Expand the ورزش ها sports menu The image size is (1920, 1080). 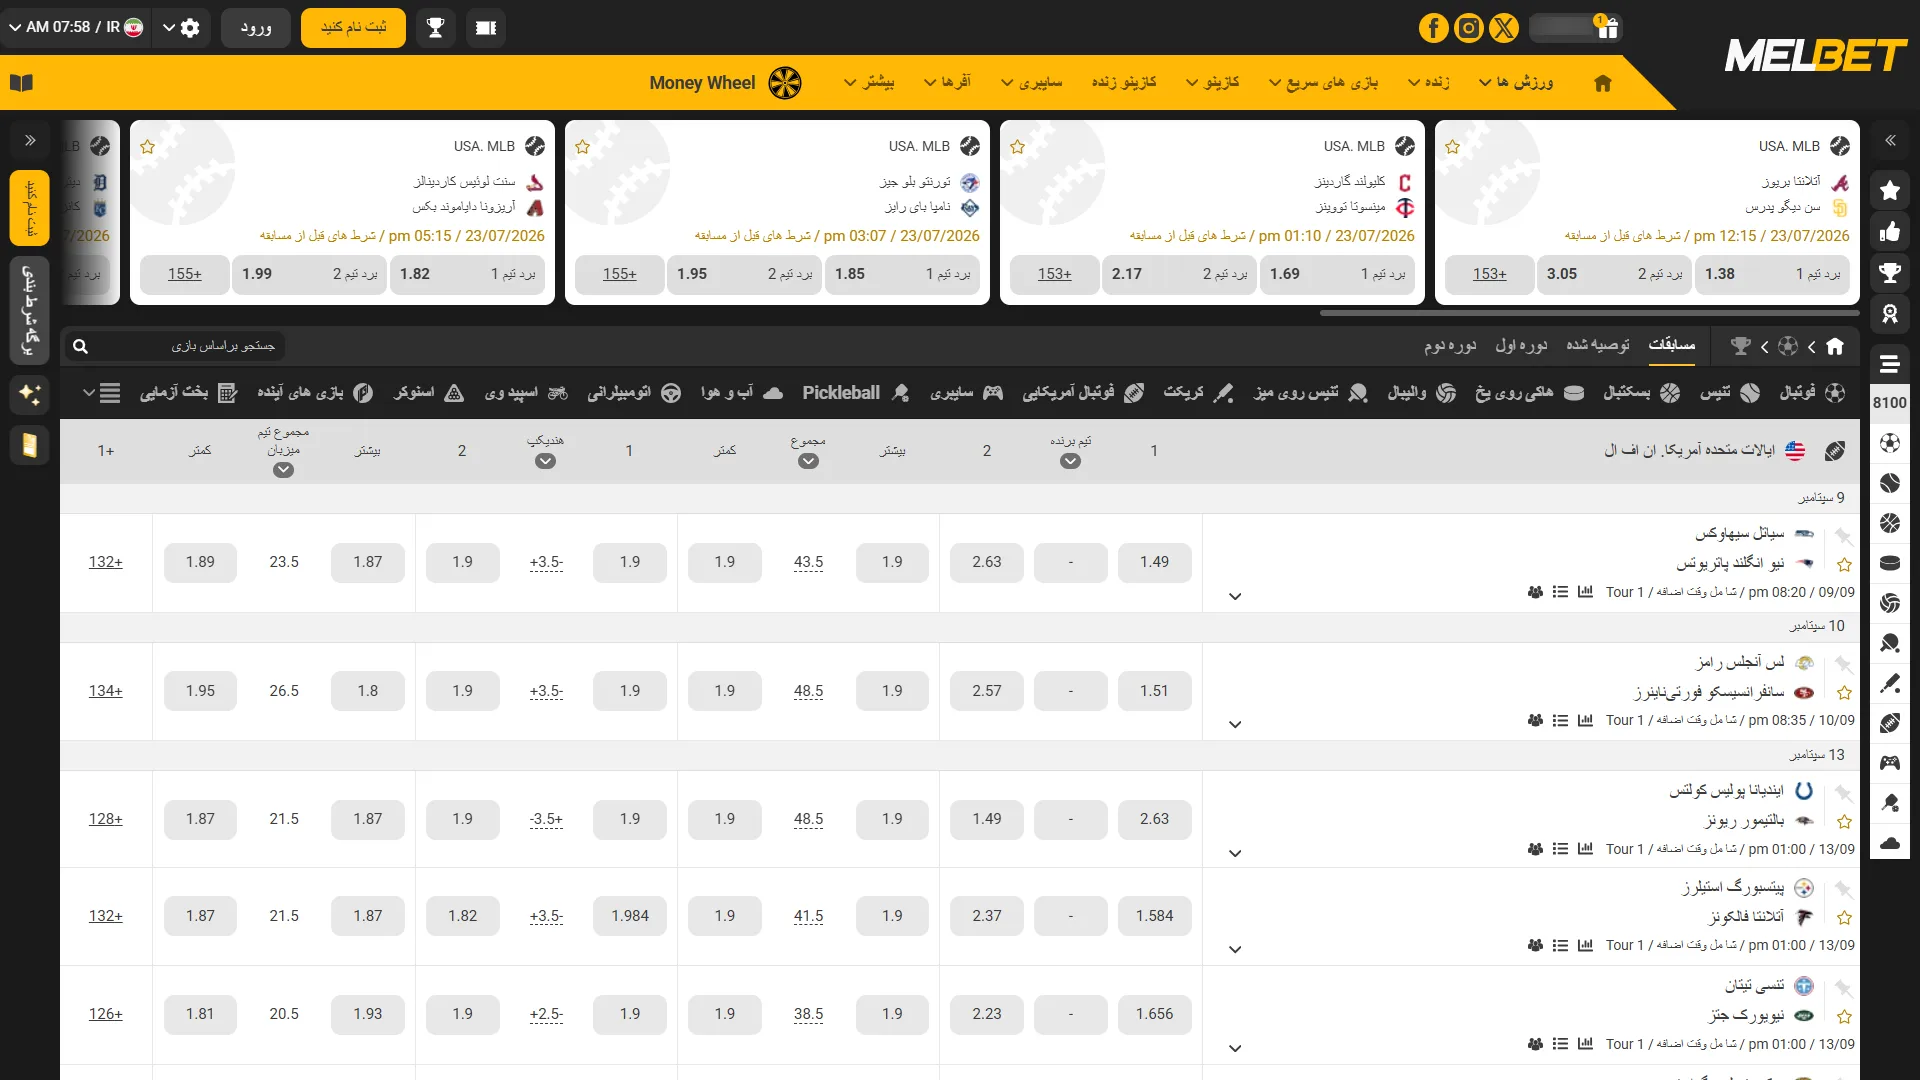1516,82
